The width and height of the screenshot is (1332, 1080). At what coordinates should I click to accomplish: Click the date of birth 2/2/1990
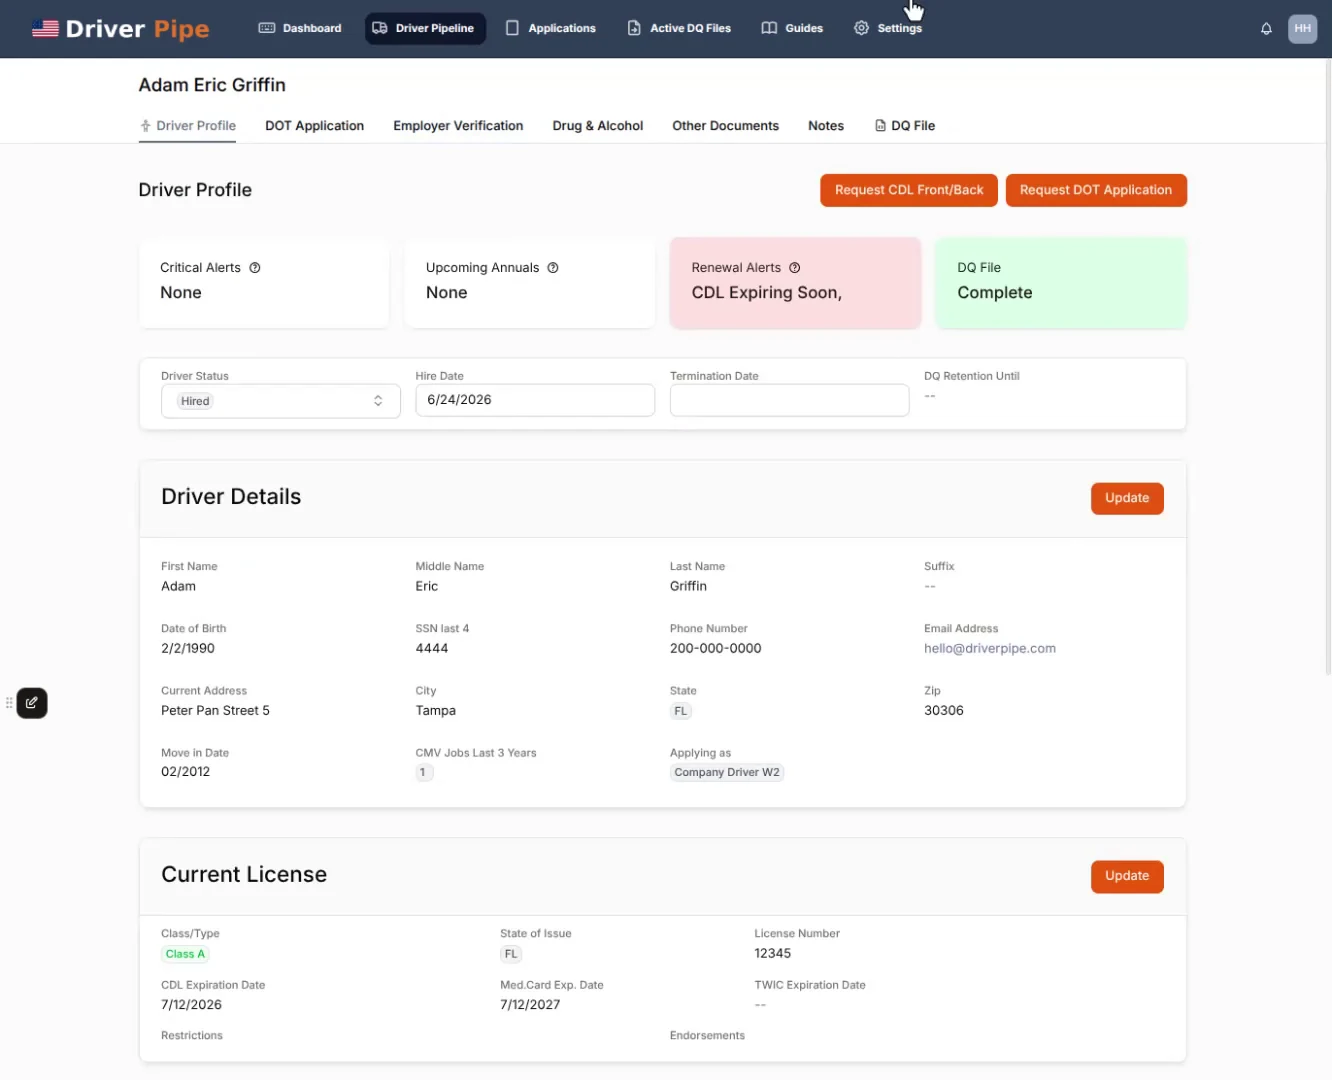(188, 649)
